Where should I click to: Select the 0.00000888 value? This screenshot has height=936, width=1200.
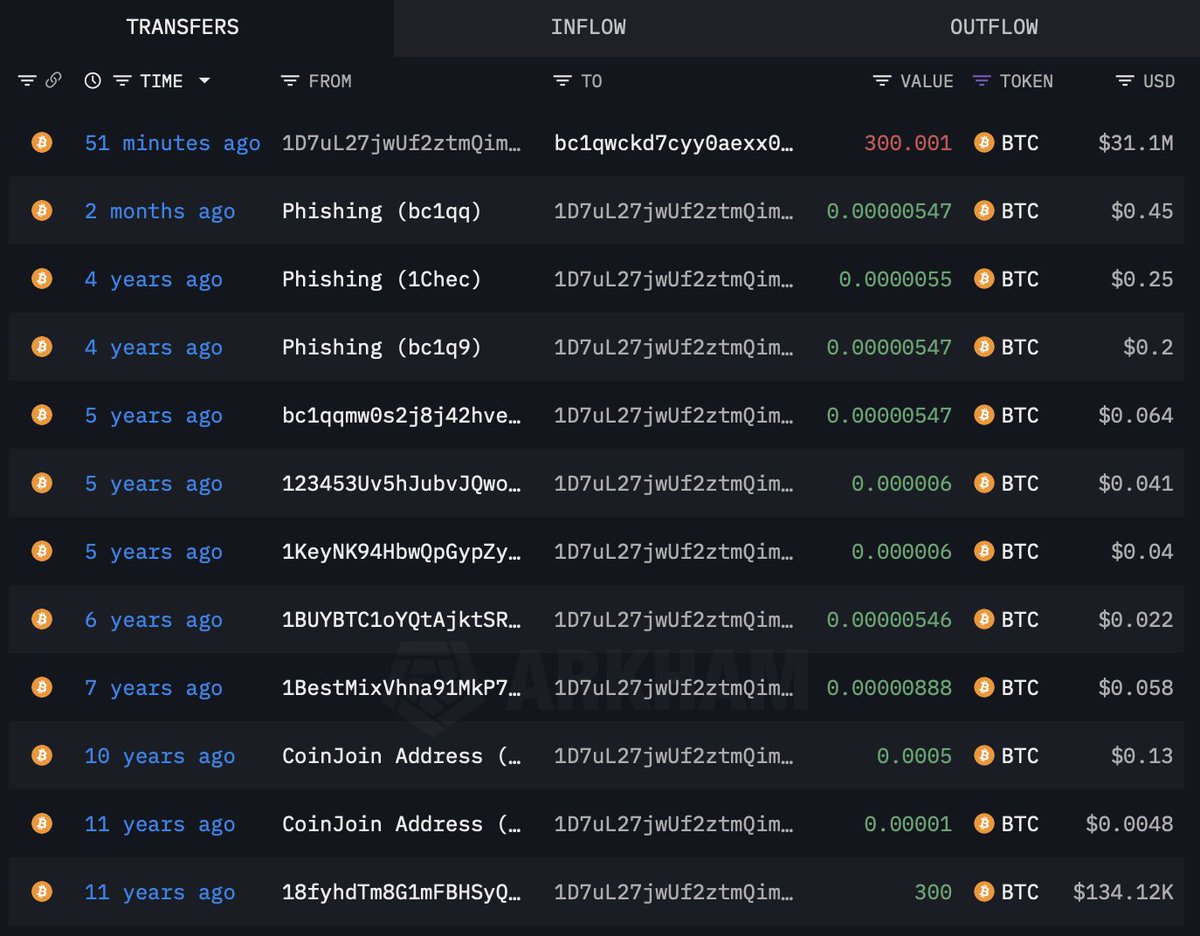pyautogui.click(x=889, y=688)
